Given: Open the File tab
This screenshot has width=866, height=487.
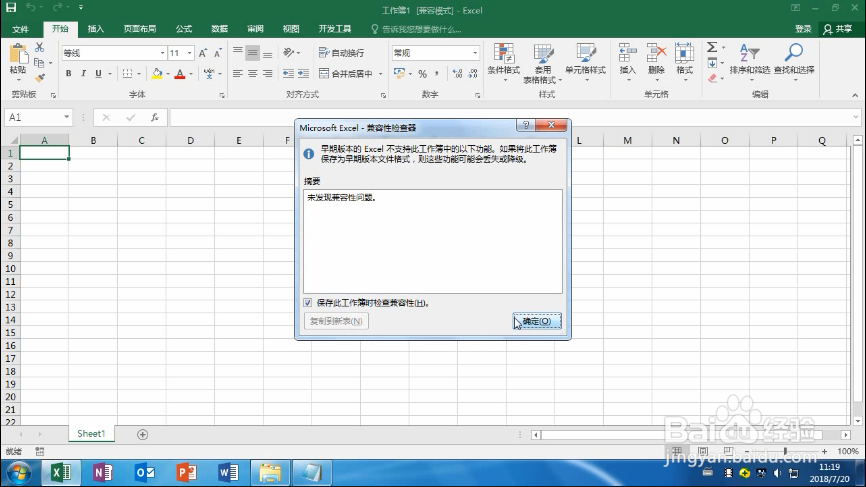Looking at the screenshot, I should [x=20, y=29].
